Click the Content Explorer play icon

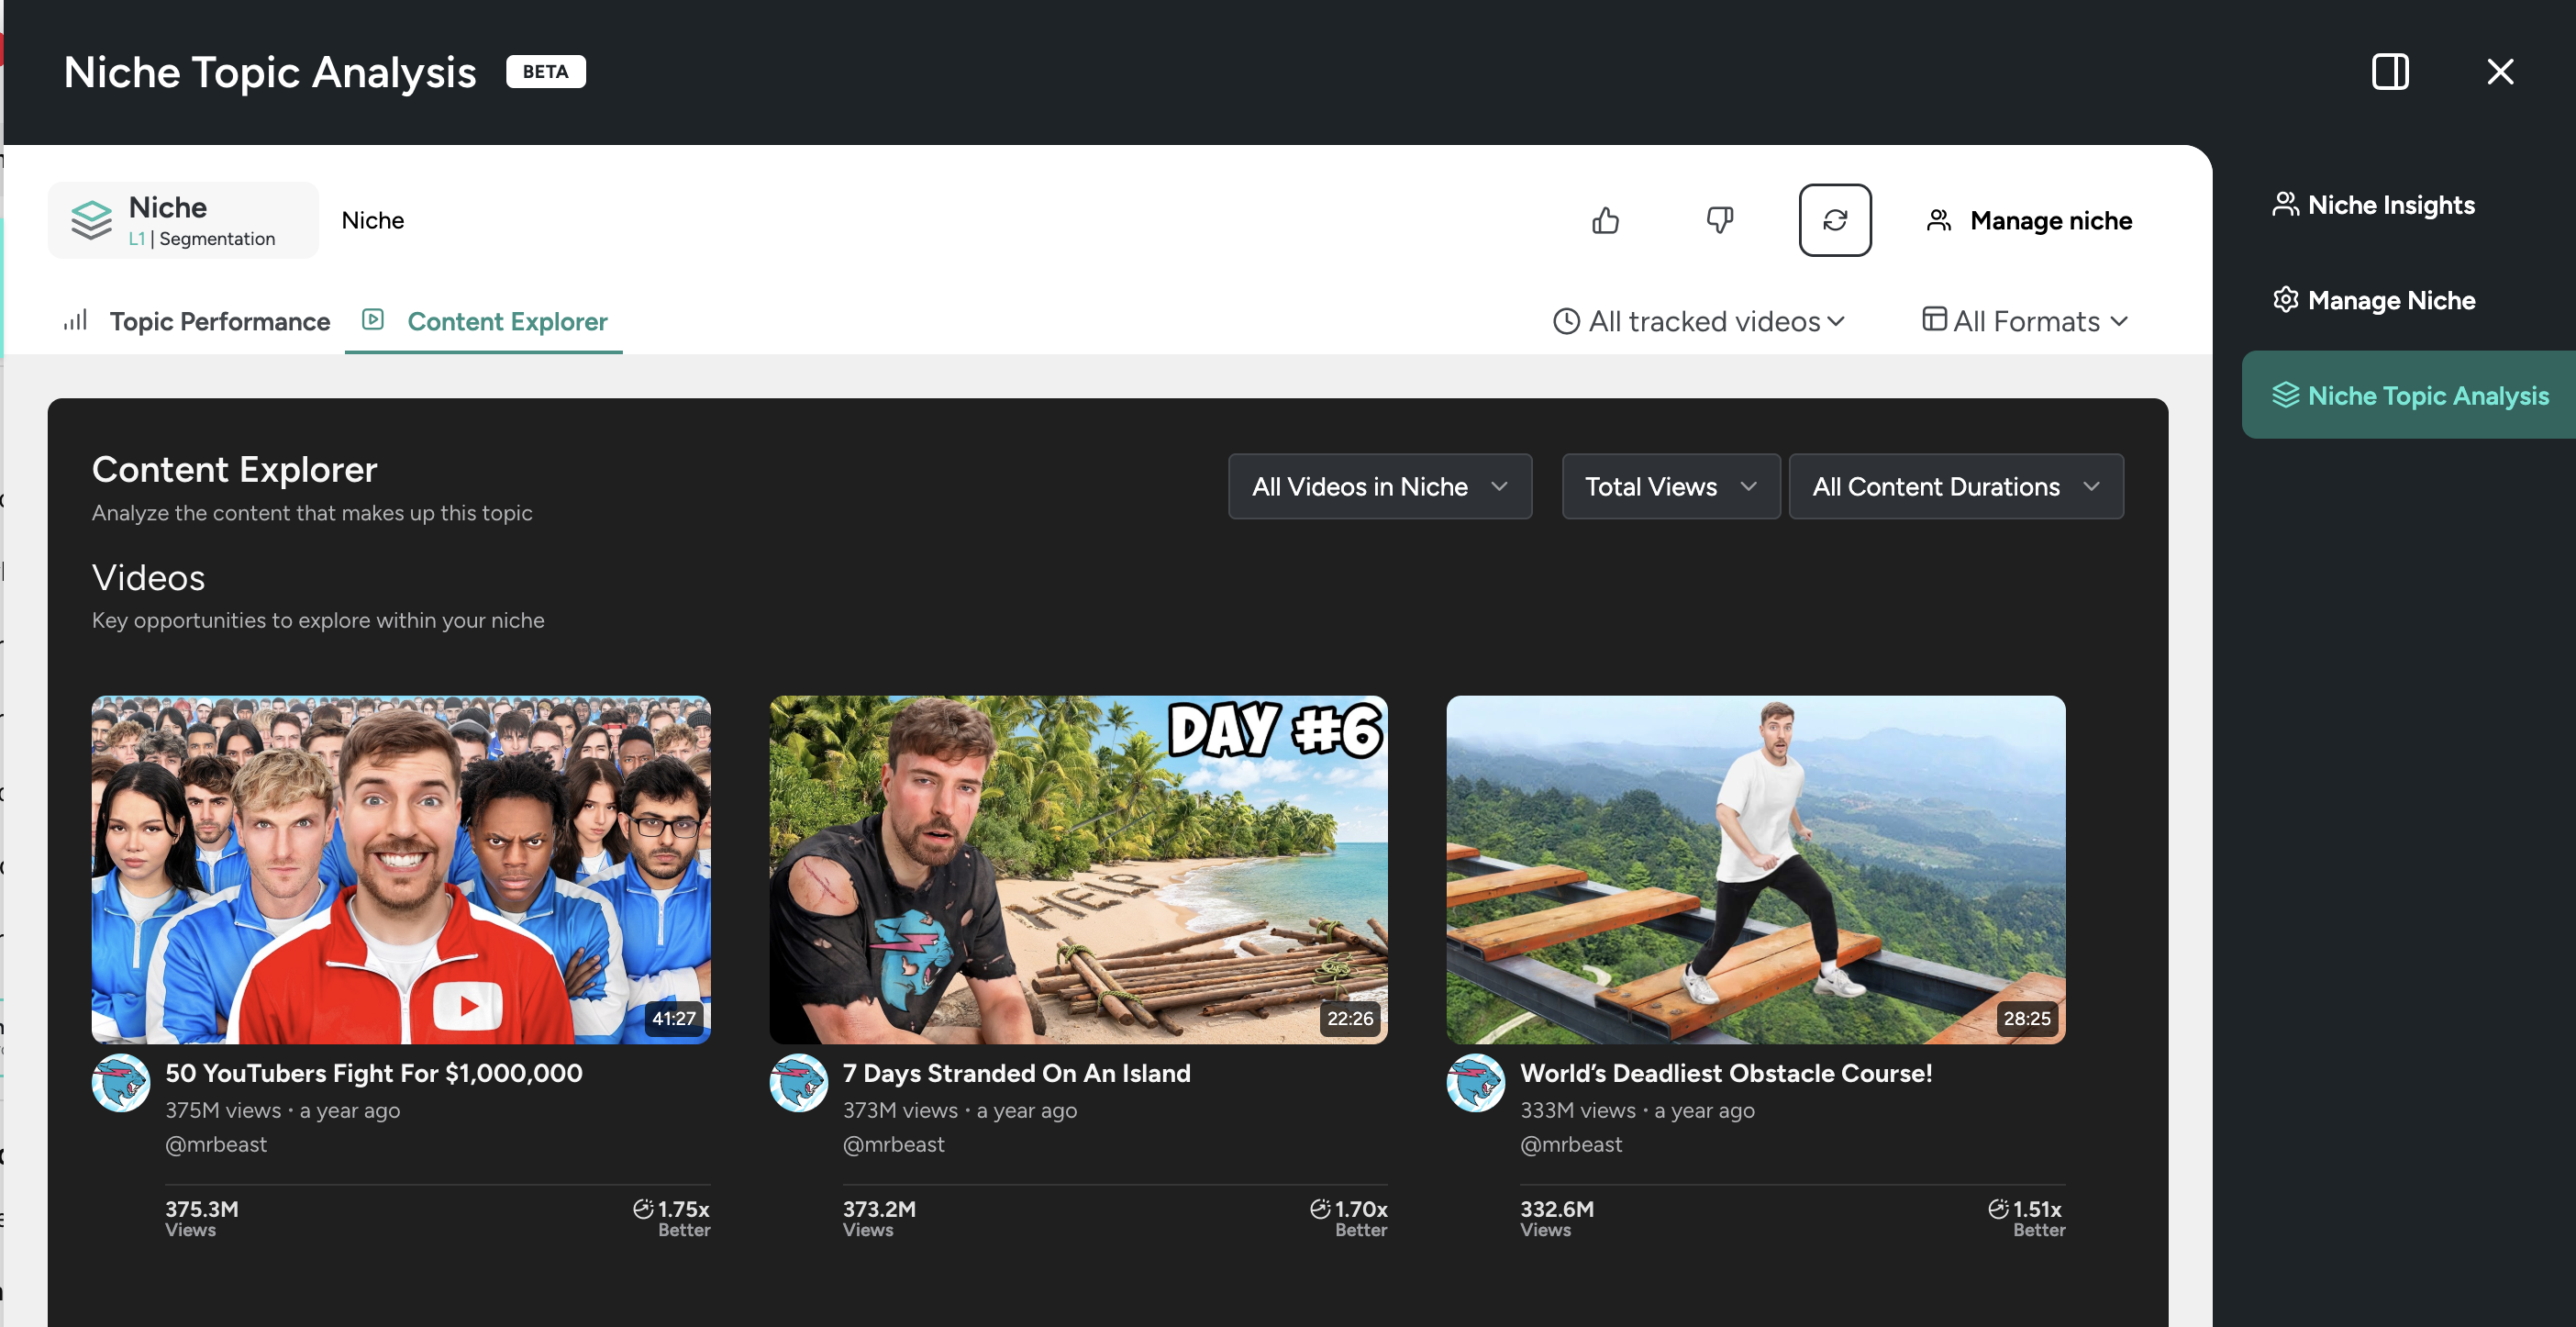click(x=373, y=319)
